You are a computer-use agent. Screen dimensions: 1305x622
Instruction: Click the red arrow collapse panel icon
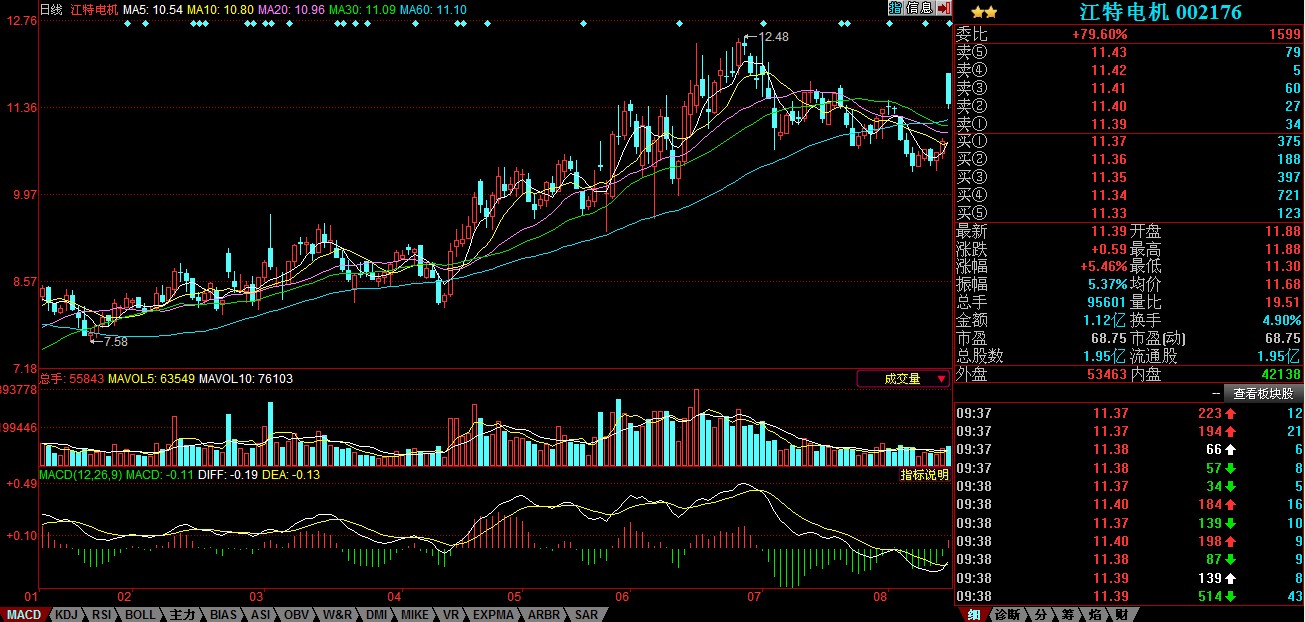(944, 8)
